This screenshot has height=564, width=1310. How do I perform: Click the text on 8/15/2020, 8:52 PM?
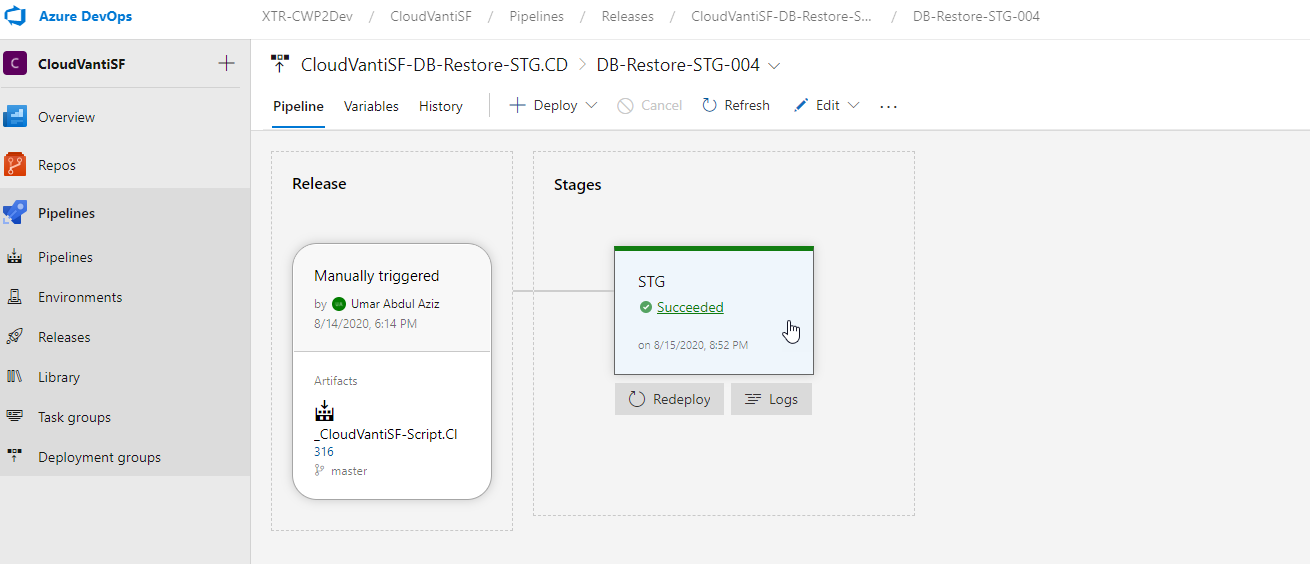coord(693,345)
